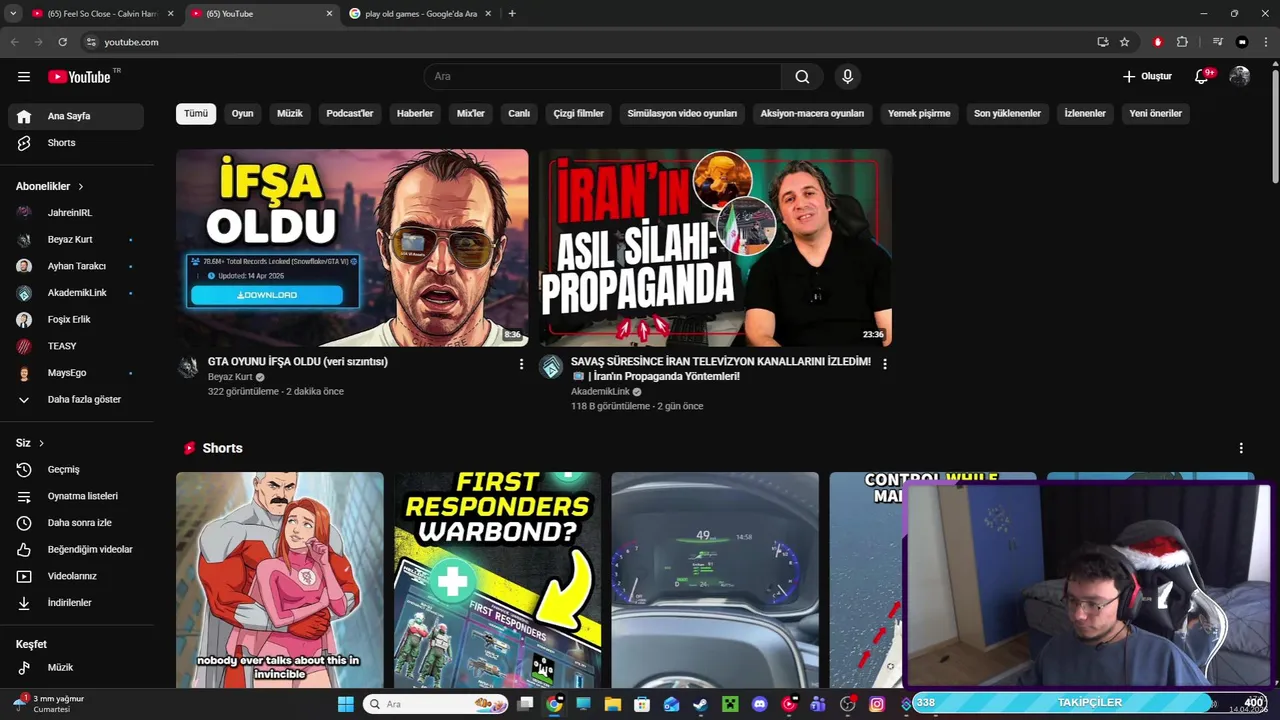Expand the Abonelikler section

(x=50, y=187)
